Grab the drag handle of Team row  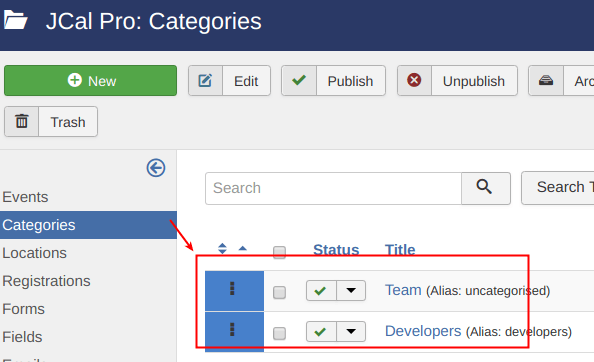tap(232, 289)
